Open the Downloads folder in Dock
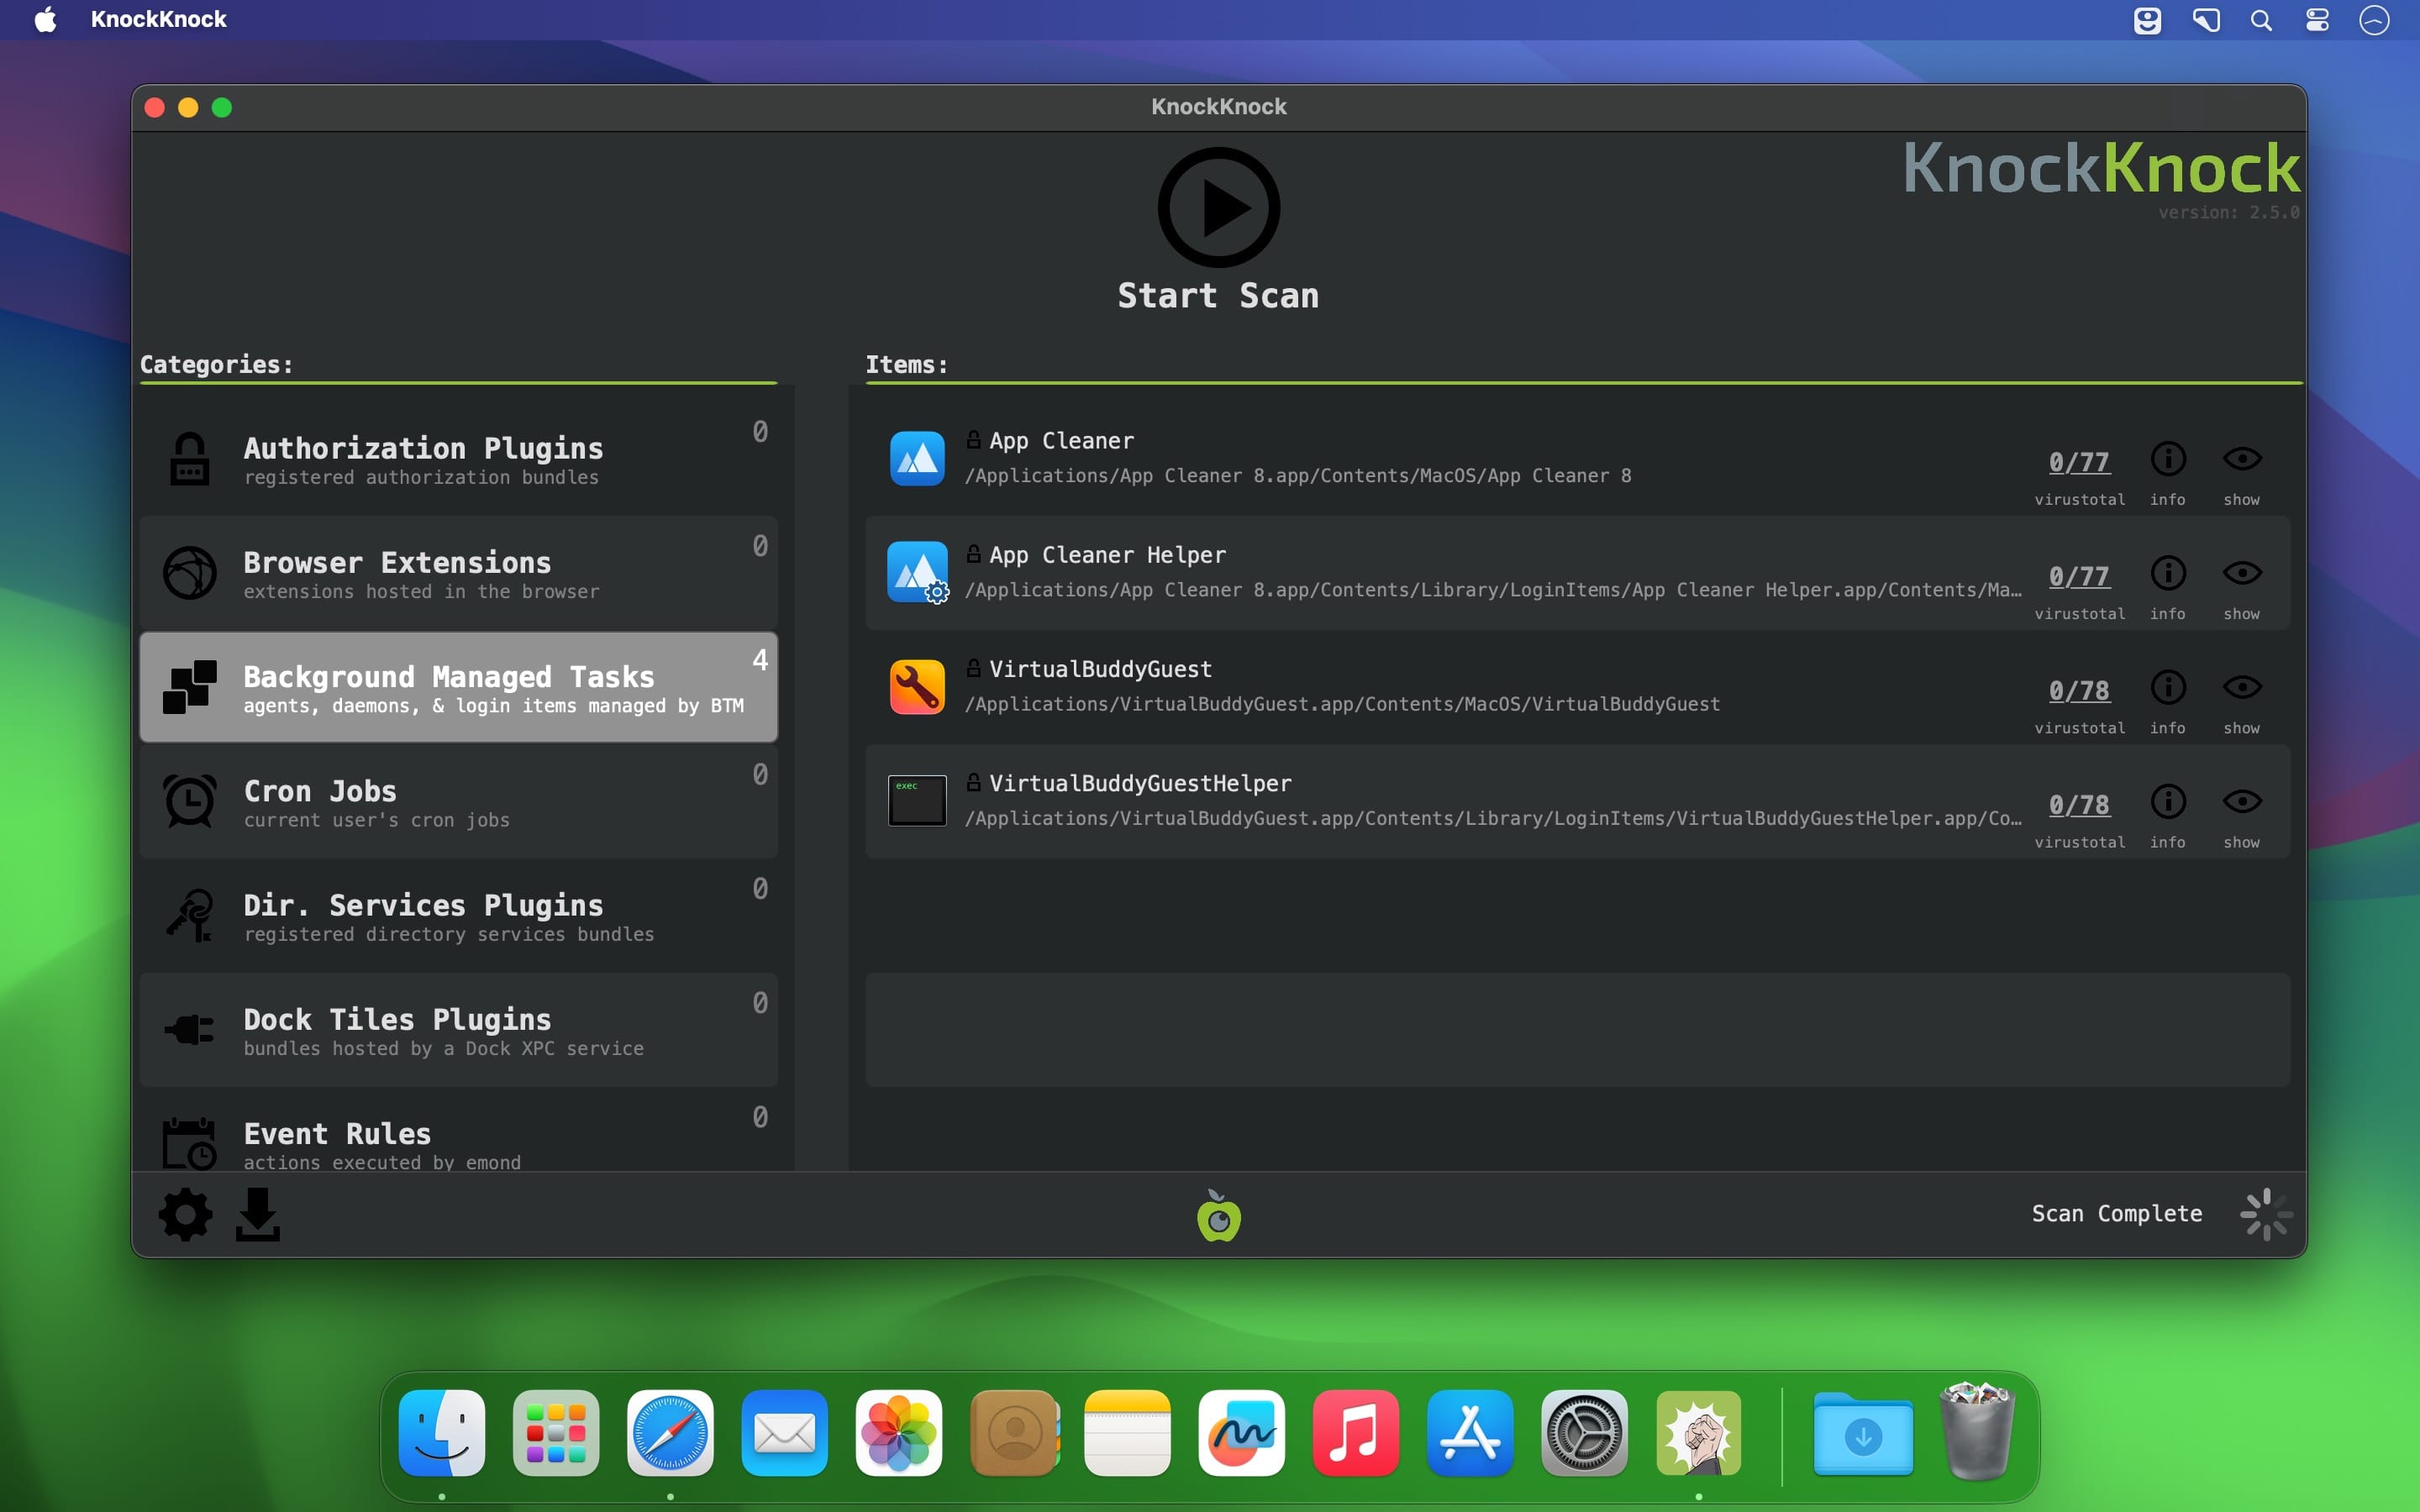 point(1863,1433)
